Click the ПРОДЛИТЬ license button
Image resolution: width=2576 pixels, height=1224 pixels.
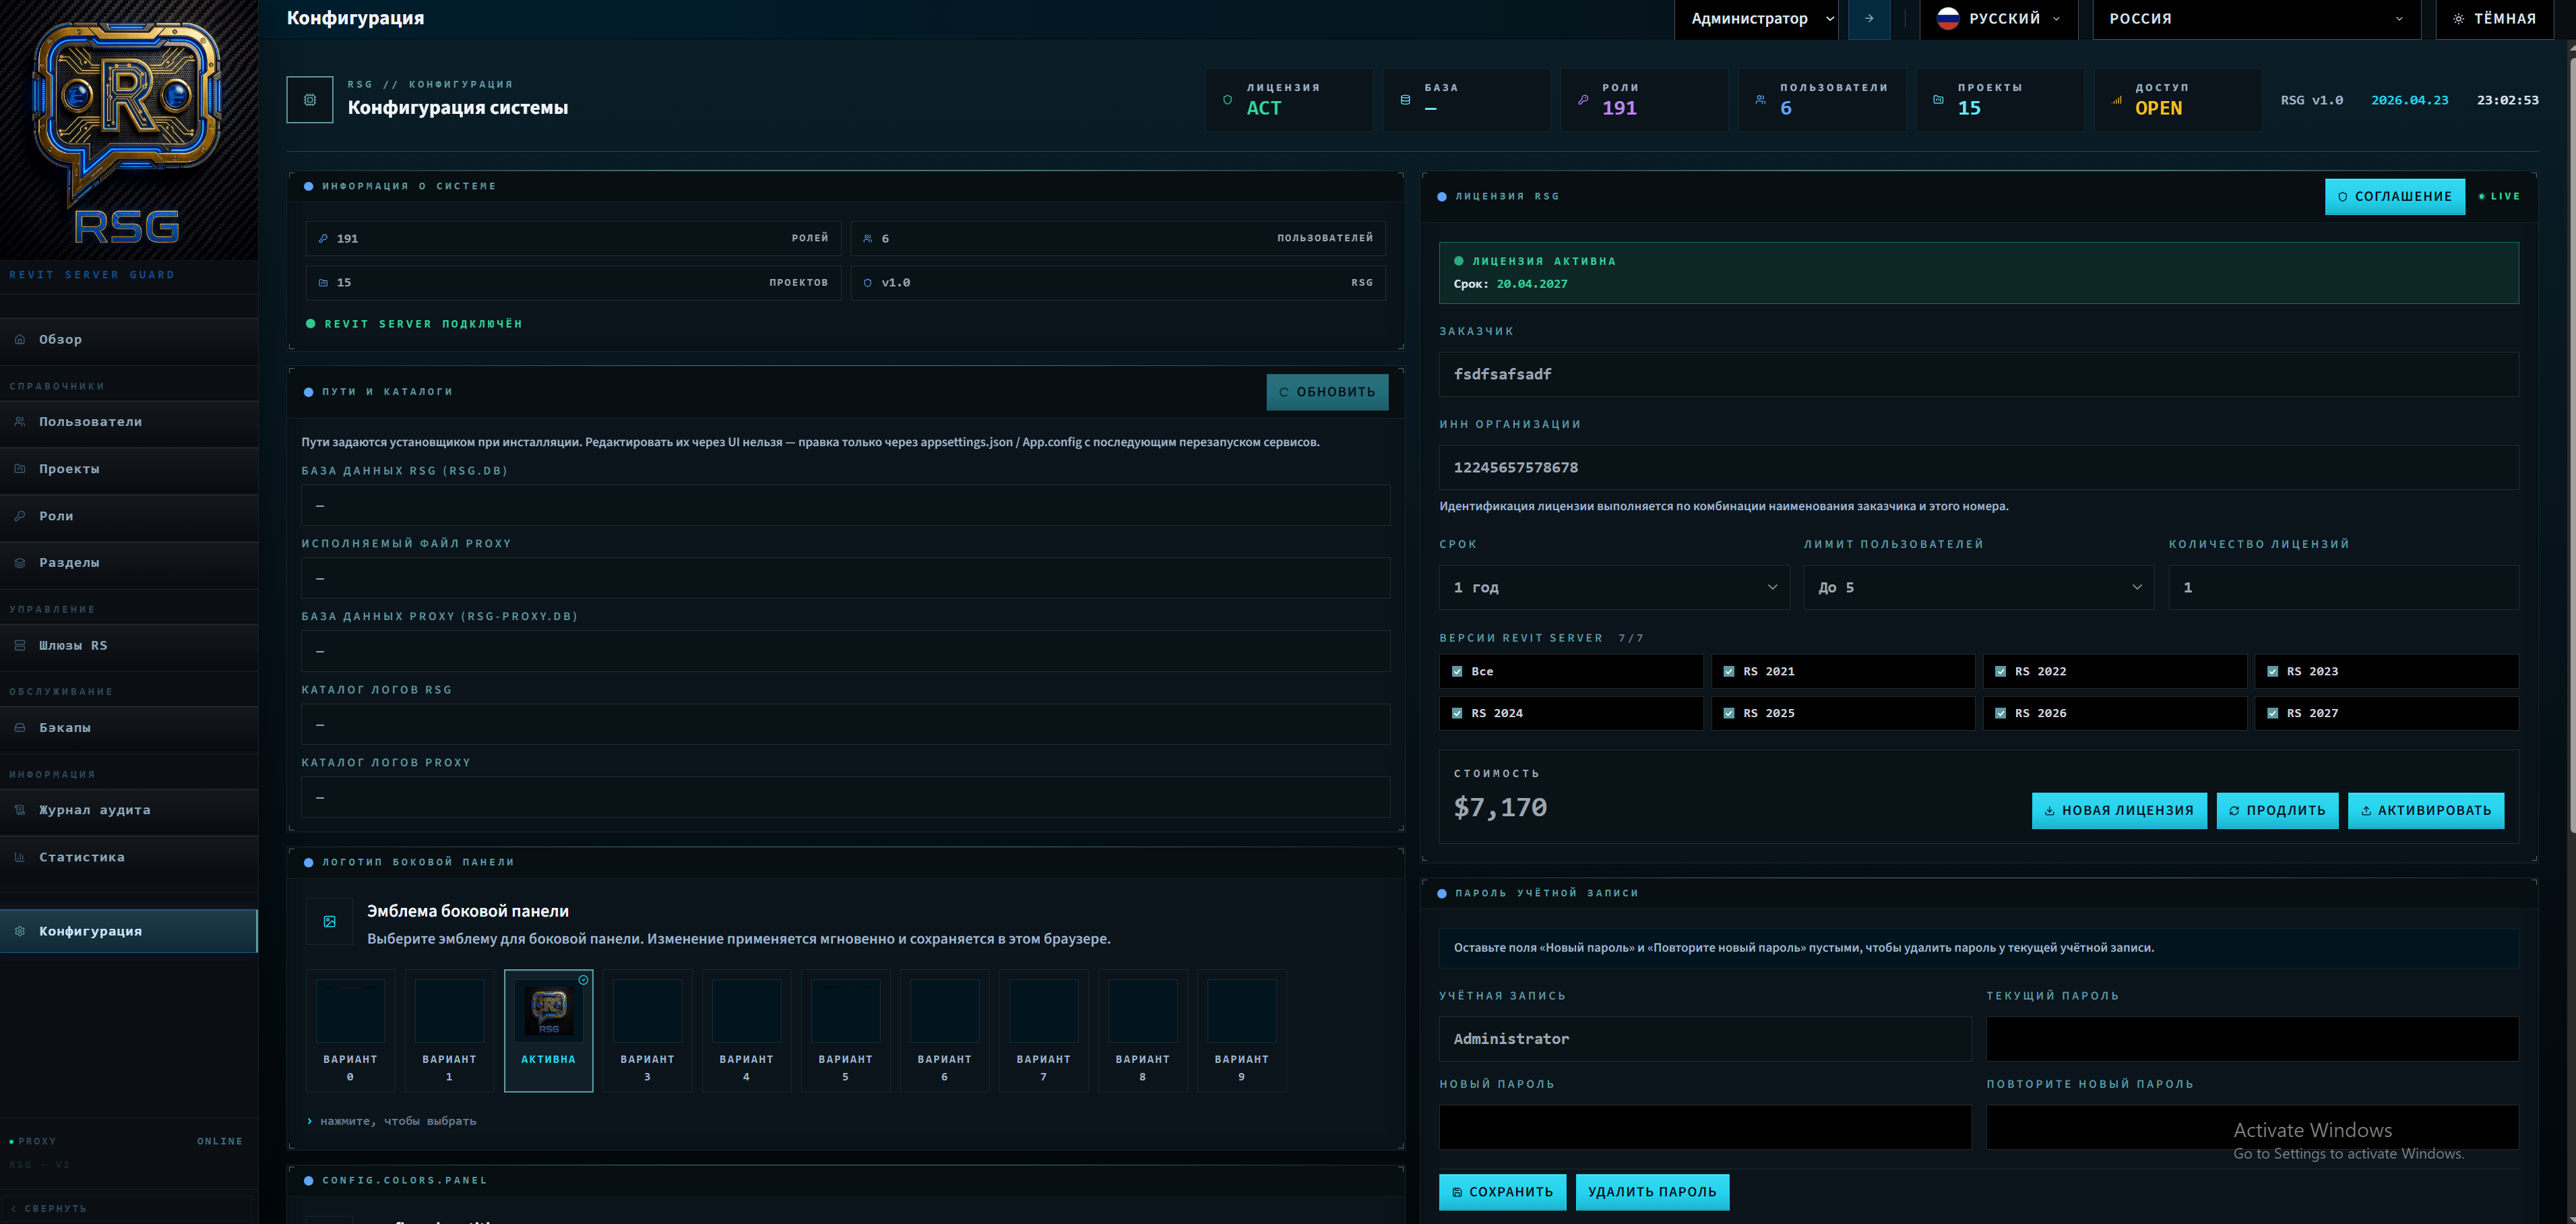pyautogui.click(x=2278, y=810)
